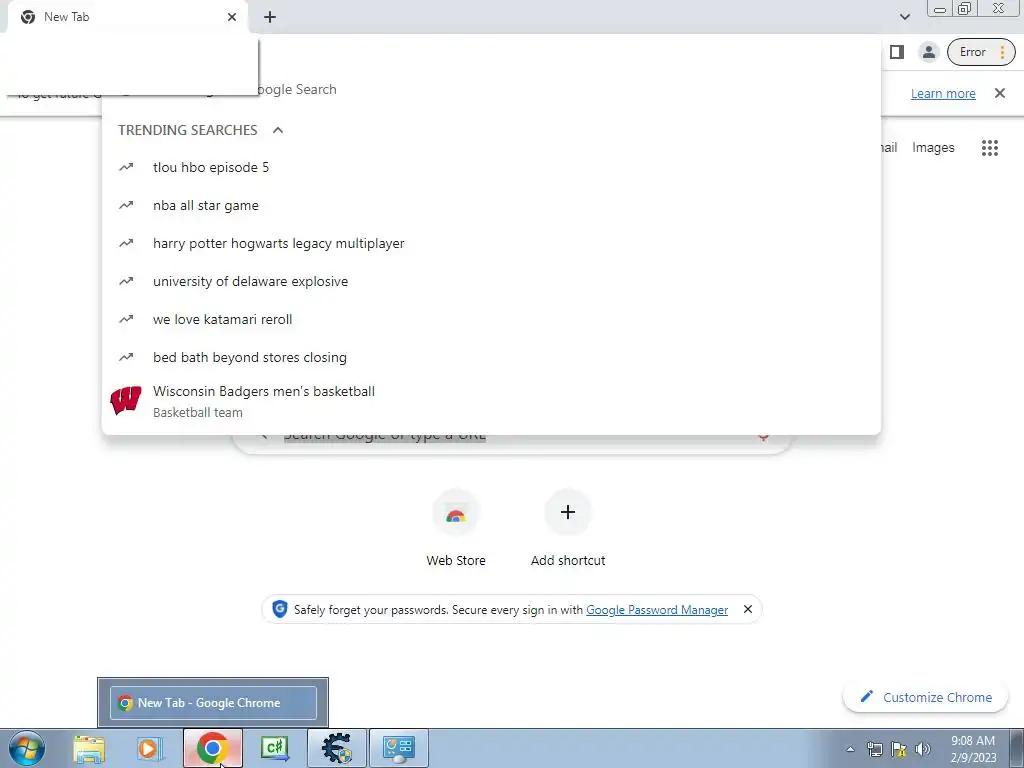Open the C# application taskbar icon

[x=274, y=748]
